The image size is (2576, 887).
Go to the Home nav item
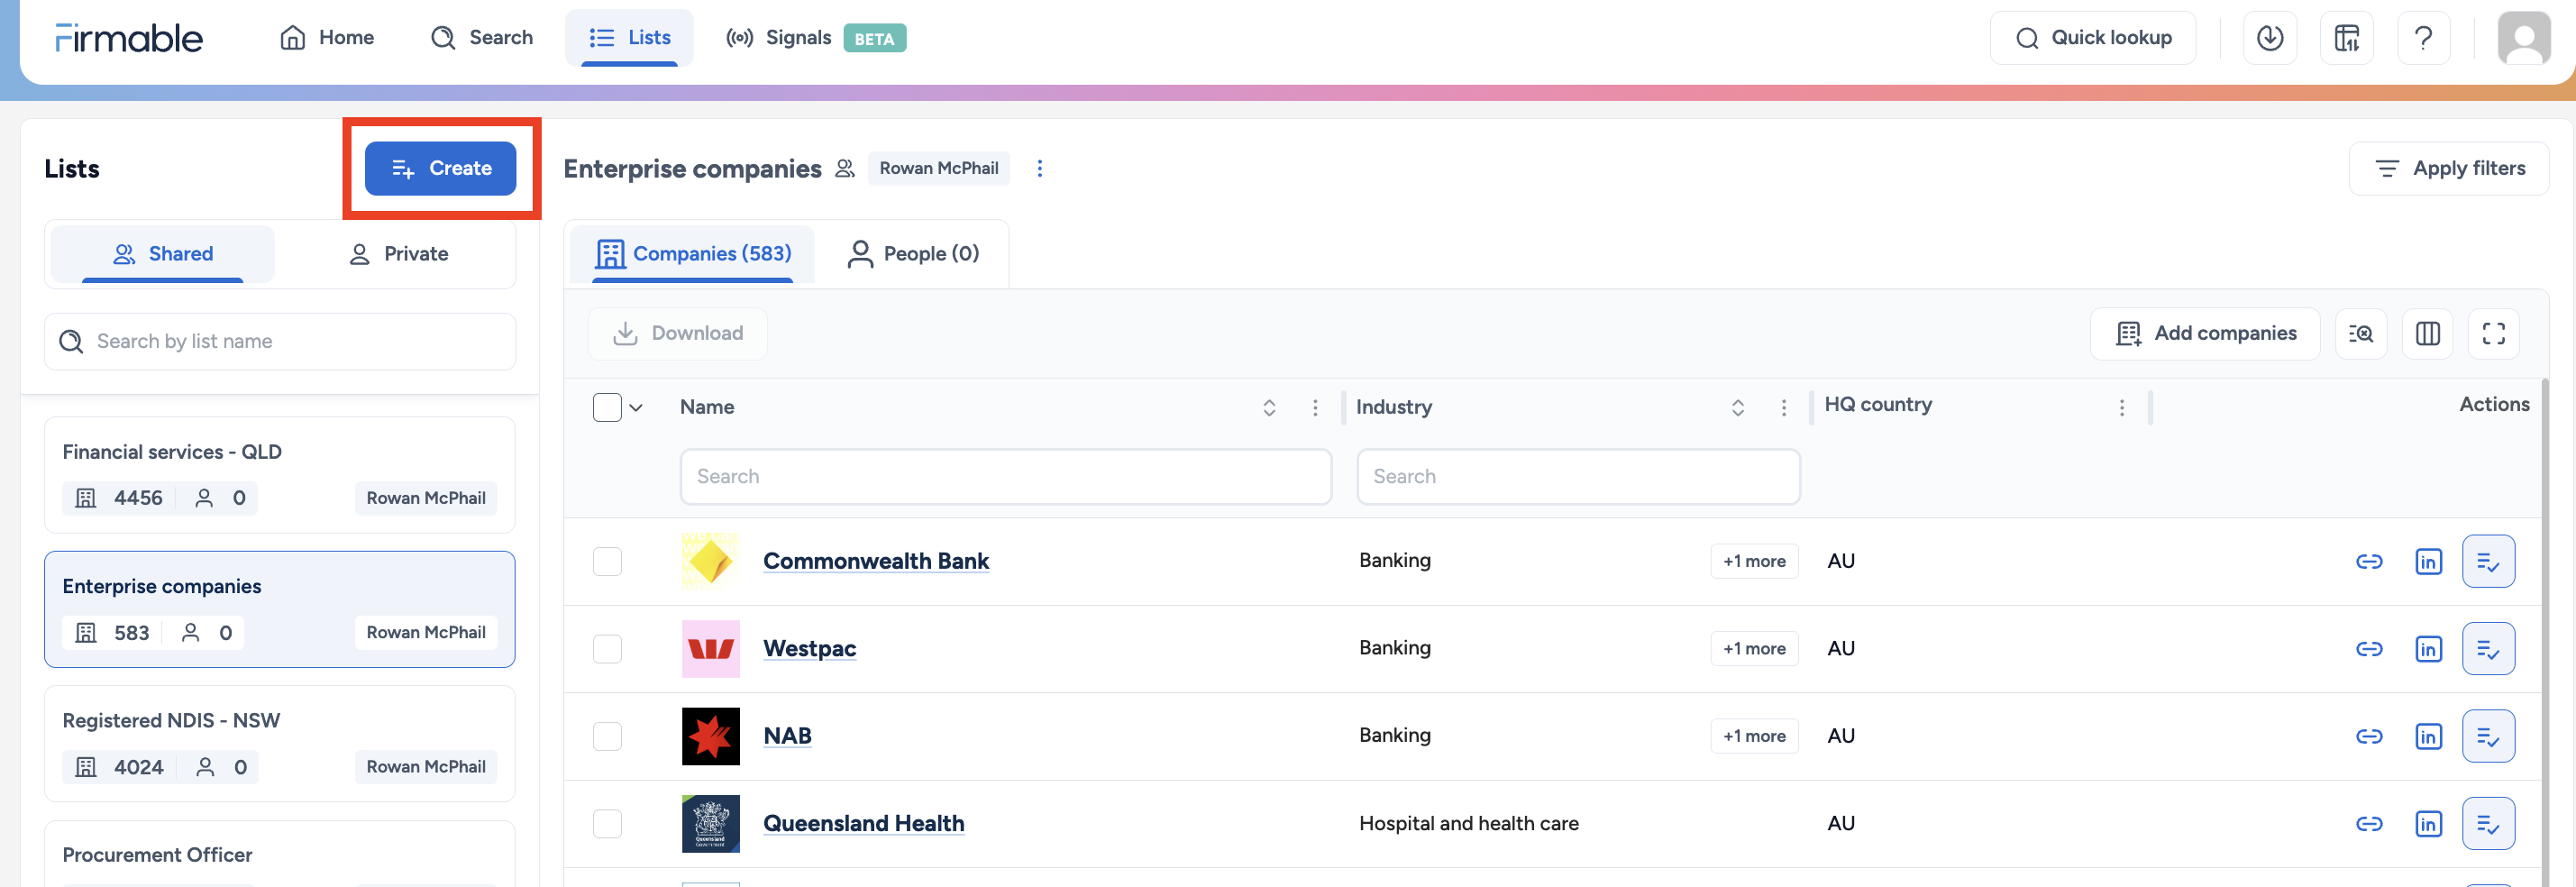pos(326,38)
